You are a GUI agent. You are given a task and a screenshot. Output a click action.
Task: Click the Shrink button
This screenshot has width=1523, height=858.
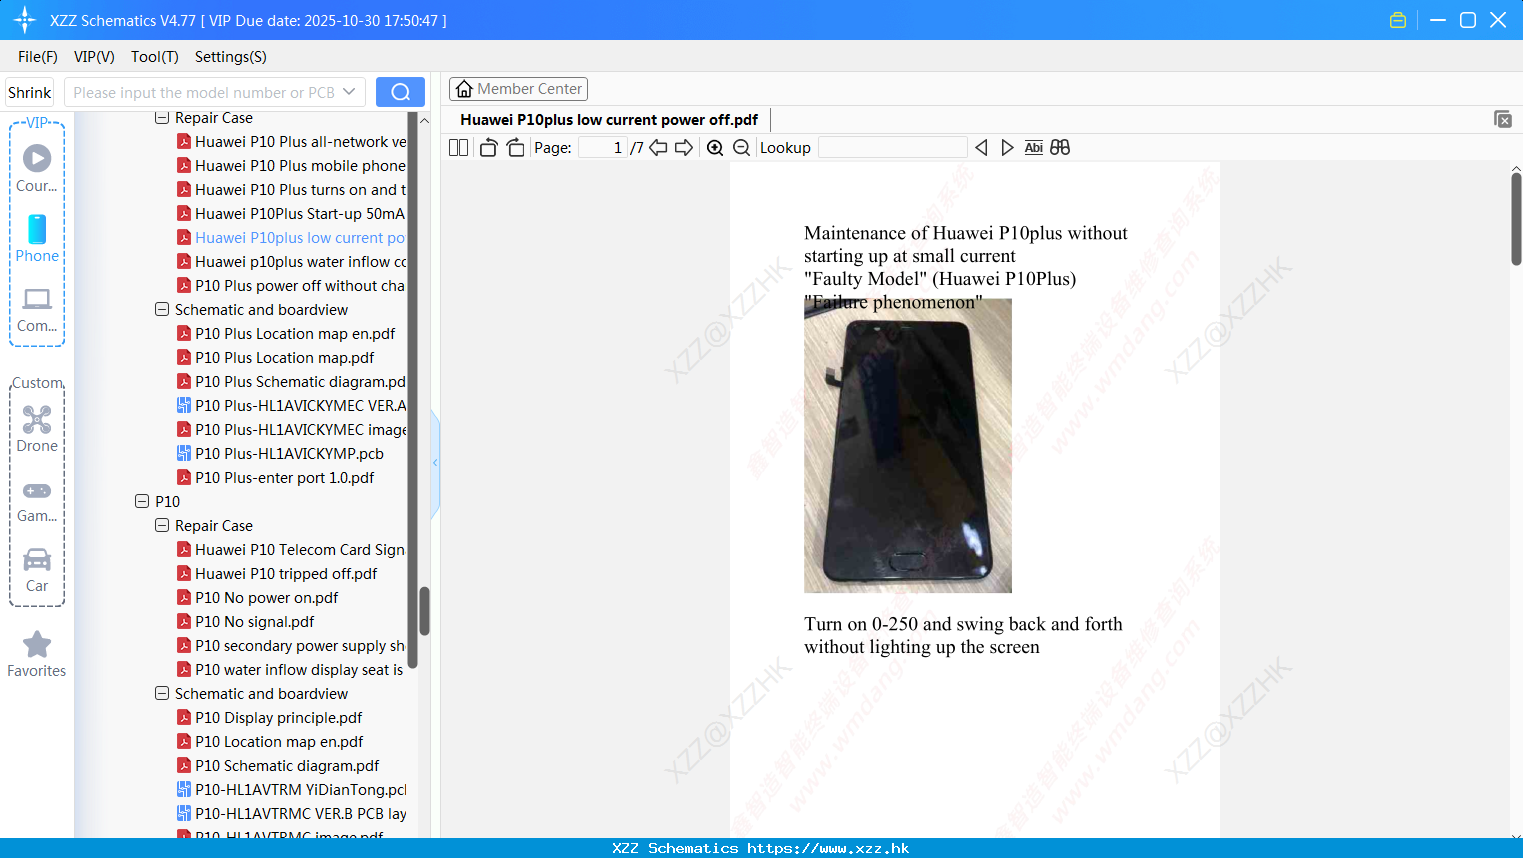tap(29, 92)
